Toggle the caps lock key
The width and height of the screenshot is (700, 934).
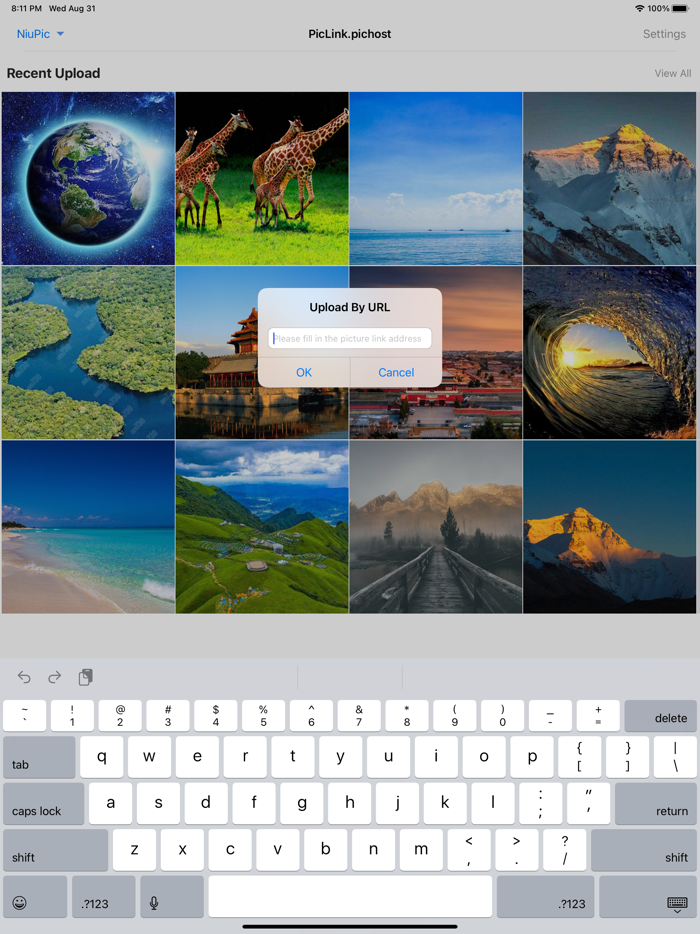click(x=43, y=804)
